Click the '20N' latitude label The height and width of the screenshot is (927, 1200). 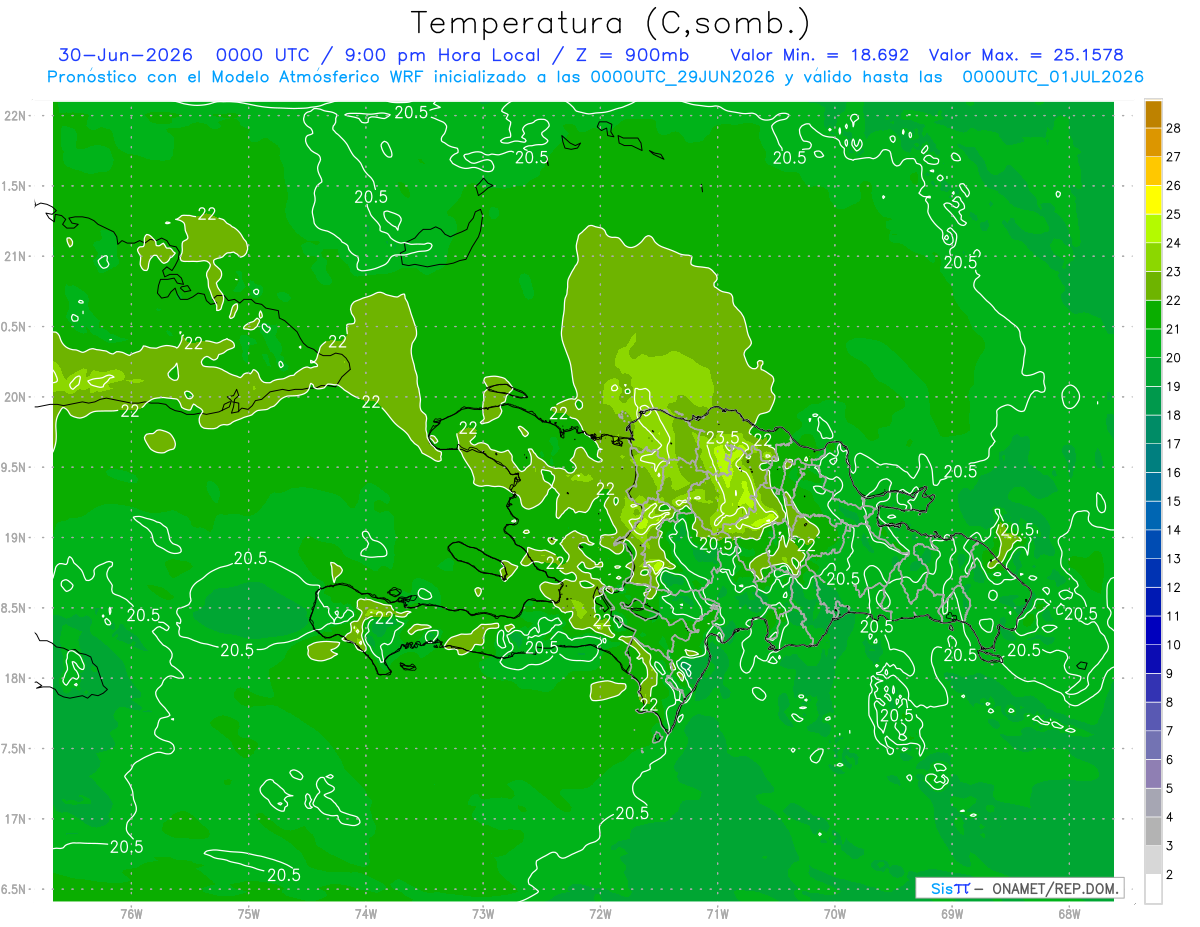click(16, 397)
